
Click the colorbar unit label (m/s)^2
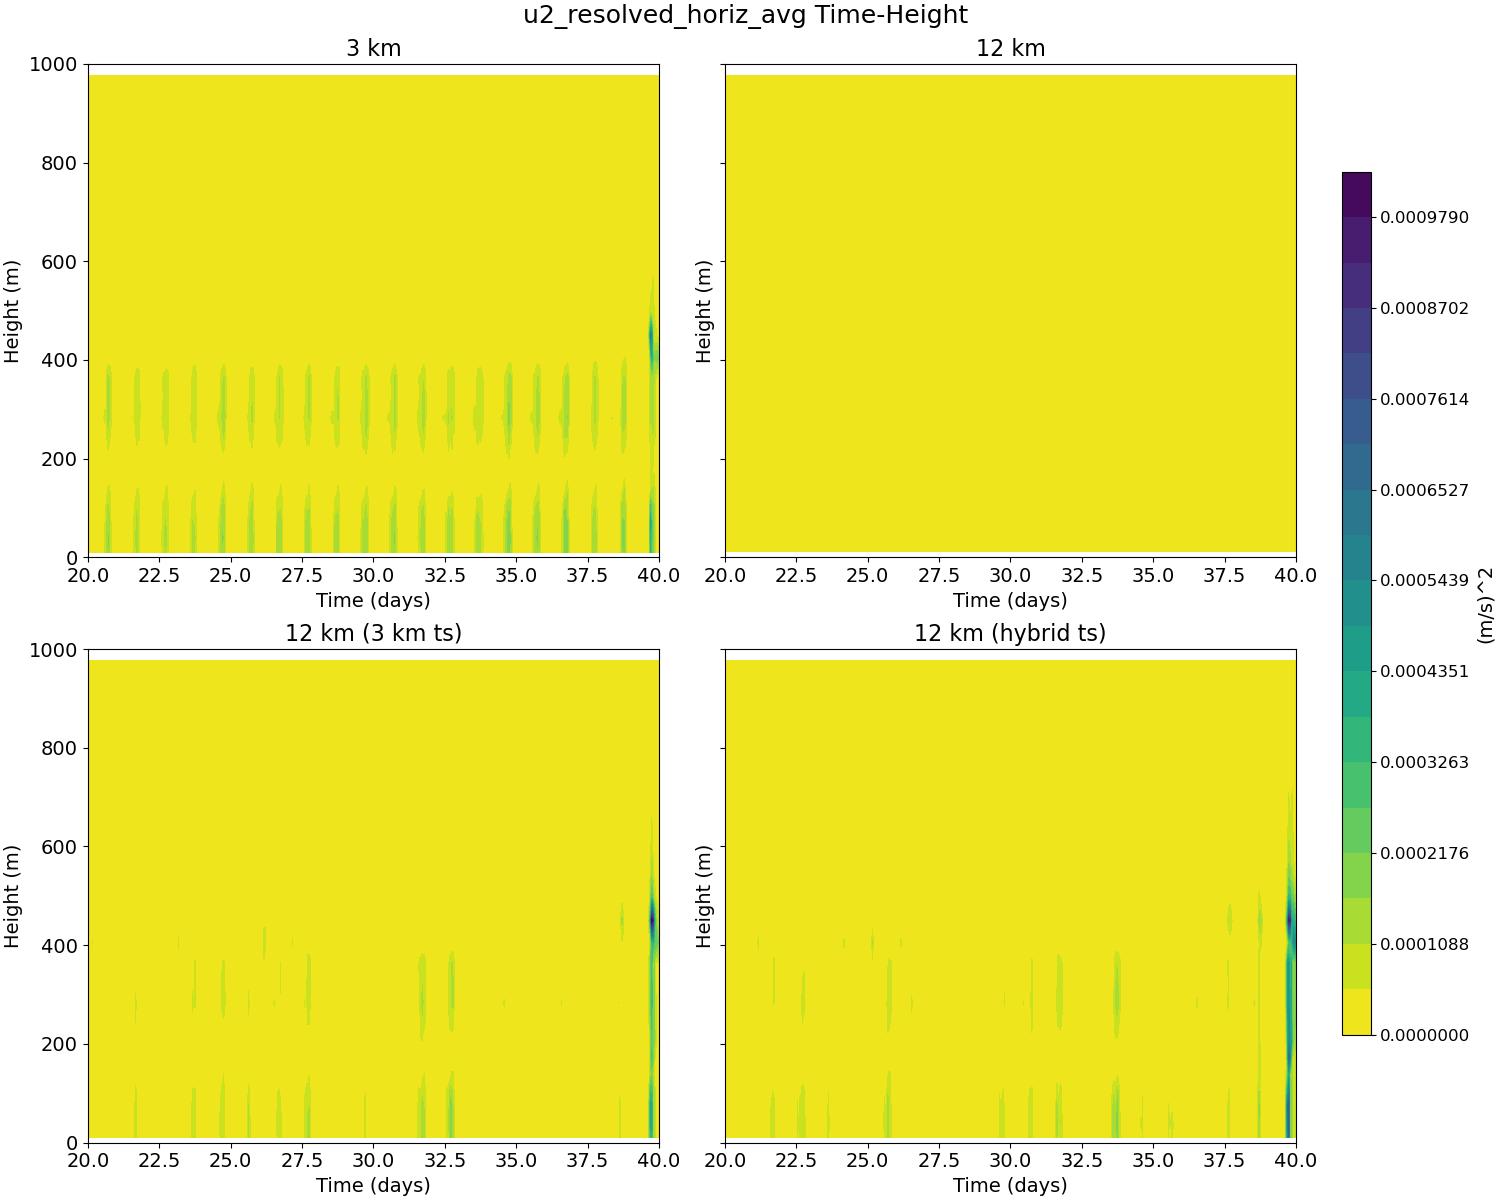pyautogui.click(x=1486, y=603)
